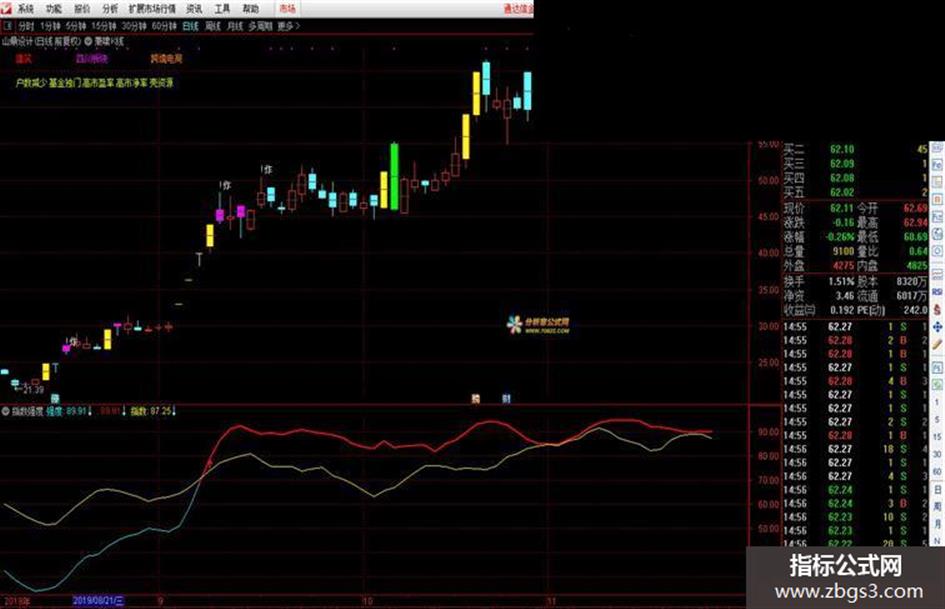
Task: Click the 股本 value 8320万
Action: click(912, 282)
